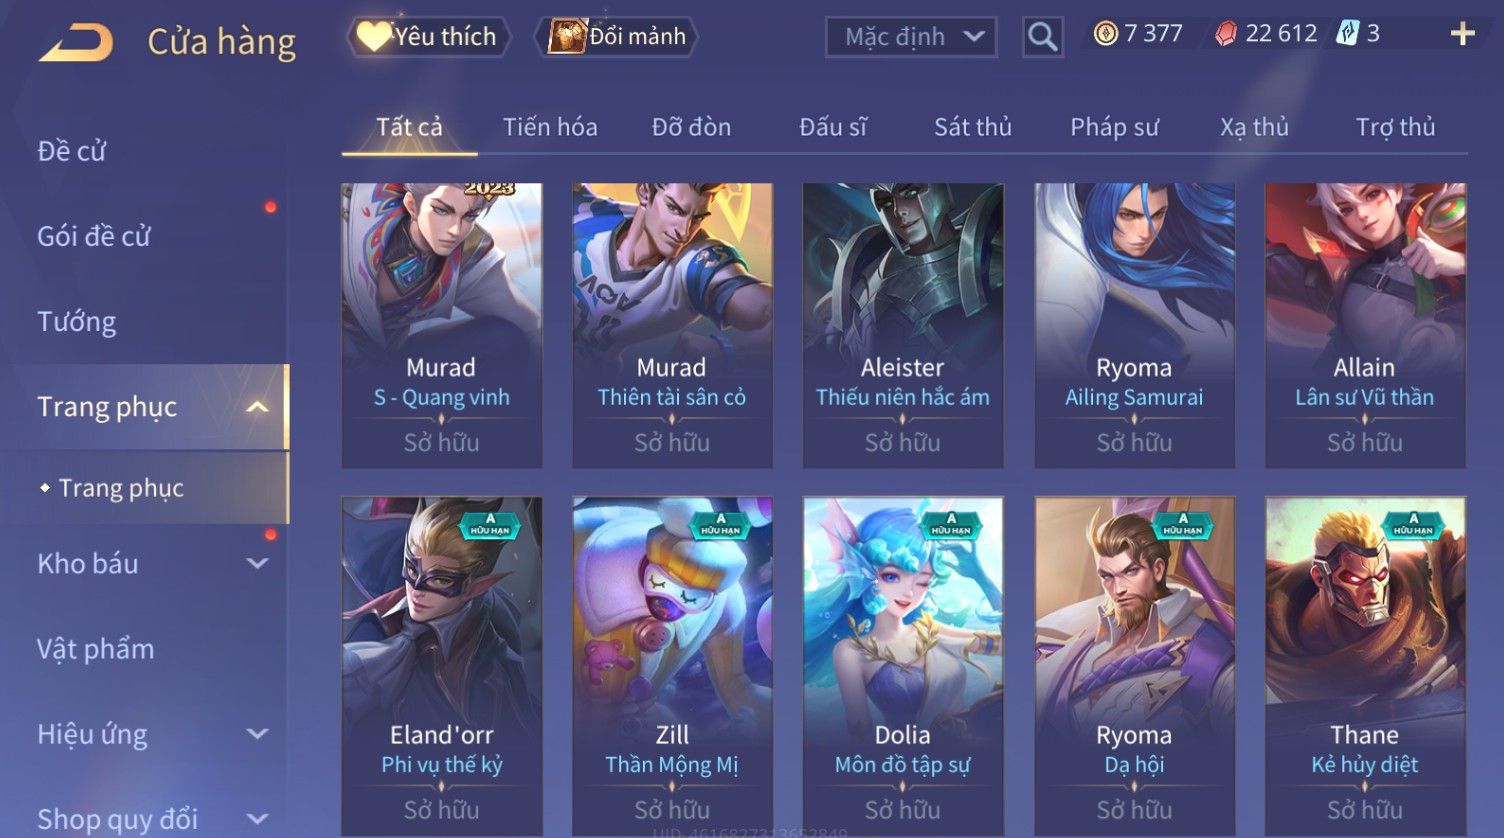Image resolution: width=1504 pixels, height=838 pixels.
Task: Select Allain Lân sư Vũ thần skin
Action: pos(1365,325)
